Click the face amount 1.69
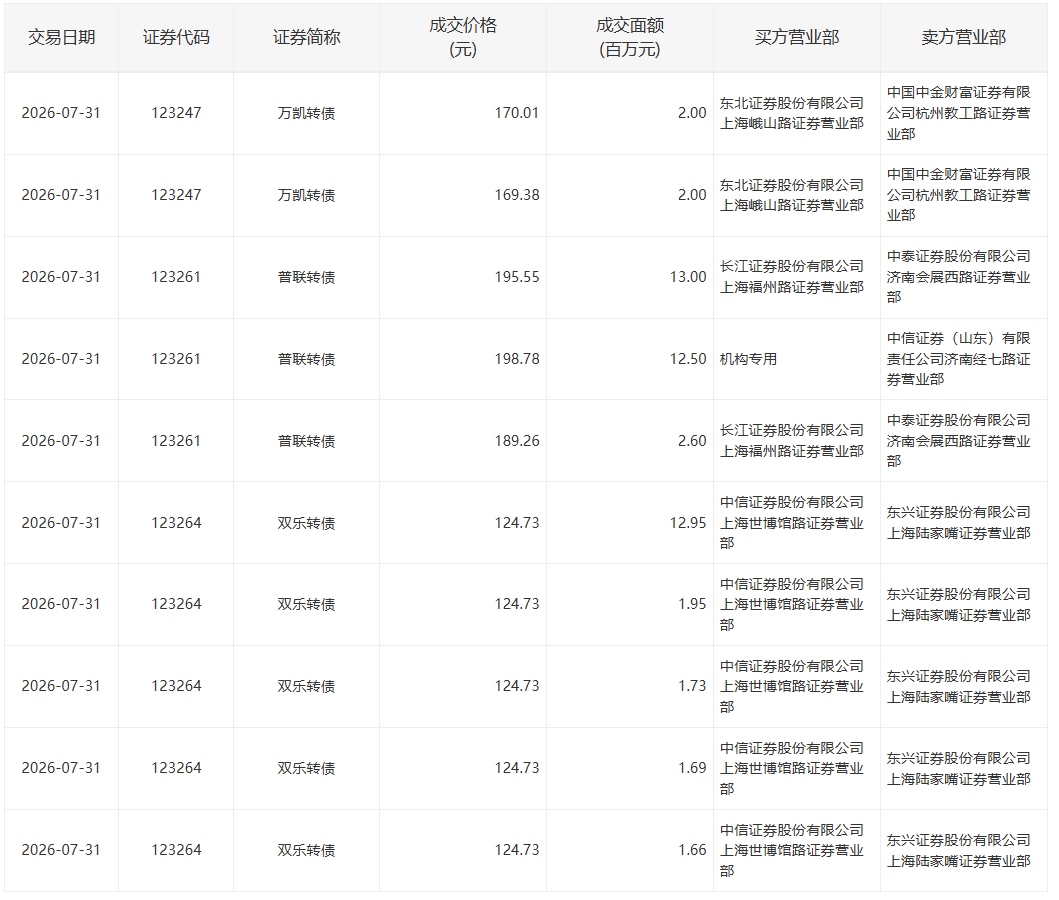1059x900 pixels. coord(692,768)
